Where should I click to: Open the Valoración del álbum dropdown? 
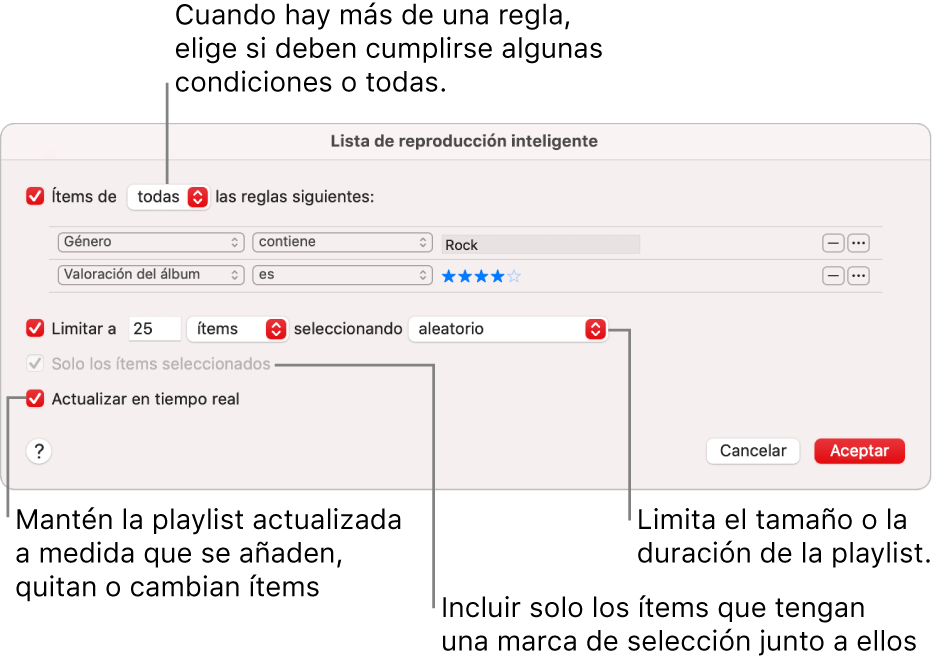pyautogui.click(x=150, y=275)
